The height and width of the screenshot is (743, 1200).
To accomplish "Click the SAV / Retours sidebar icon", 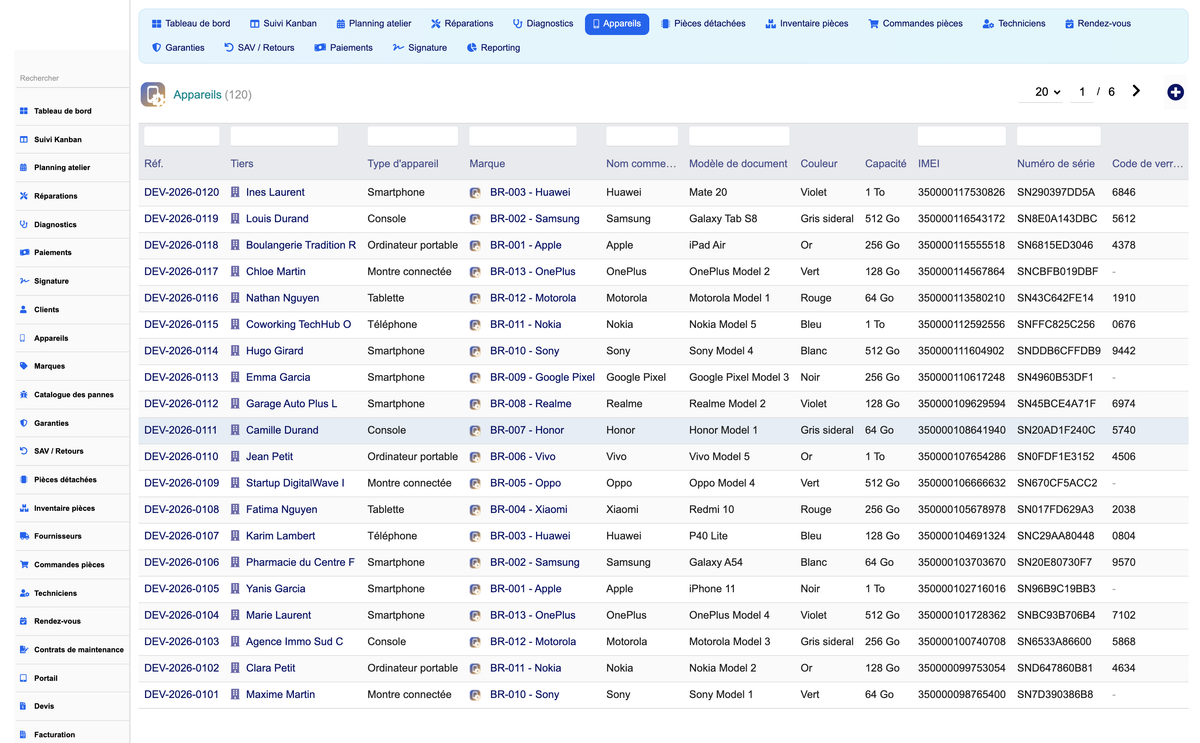I will 24,451.
